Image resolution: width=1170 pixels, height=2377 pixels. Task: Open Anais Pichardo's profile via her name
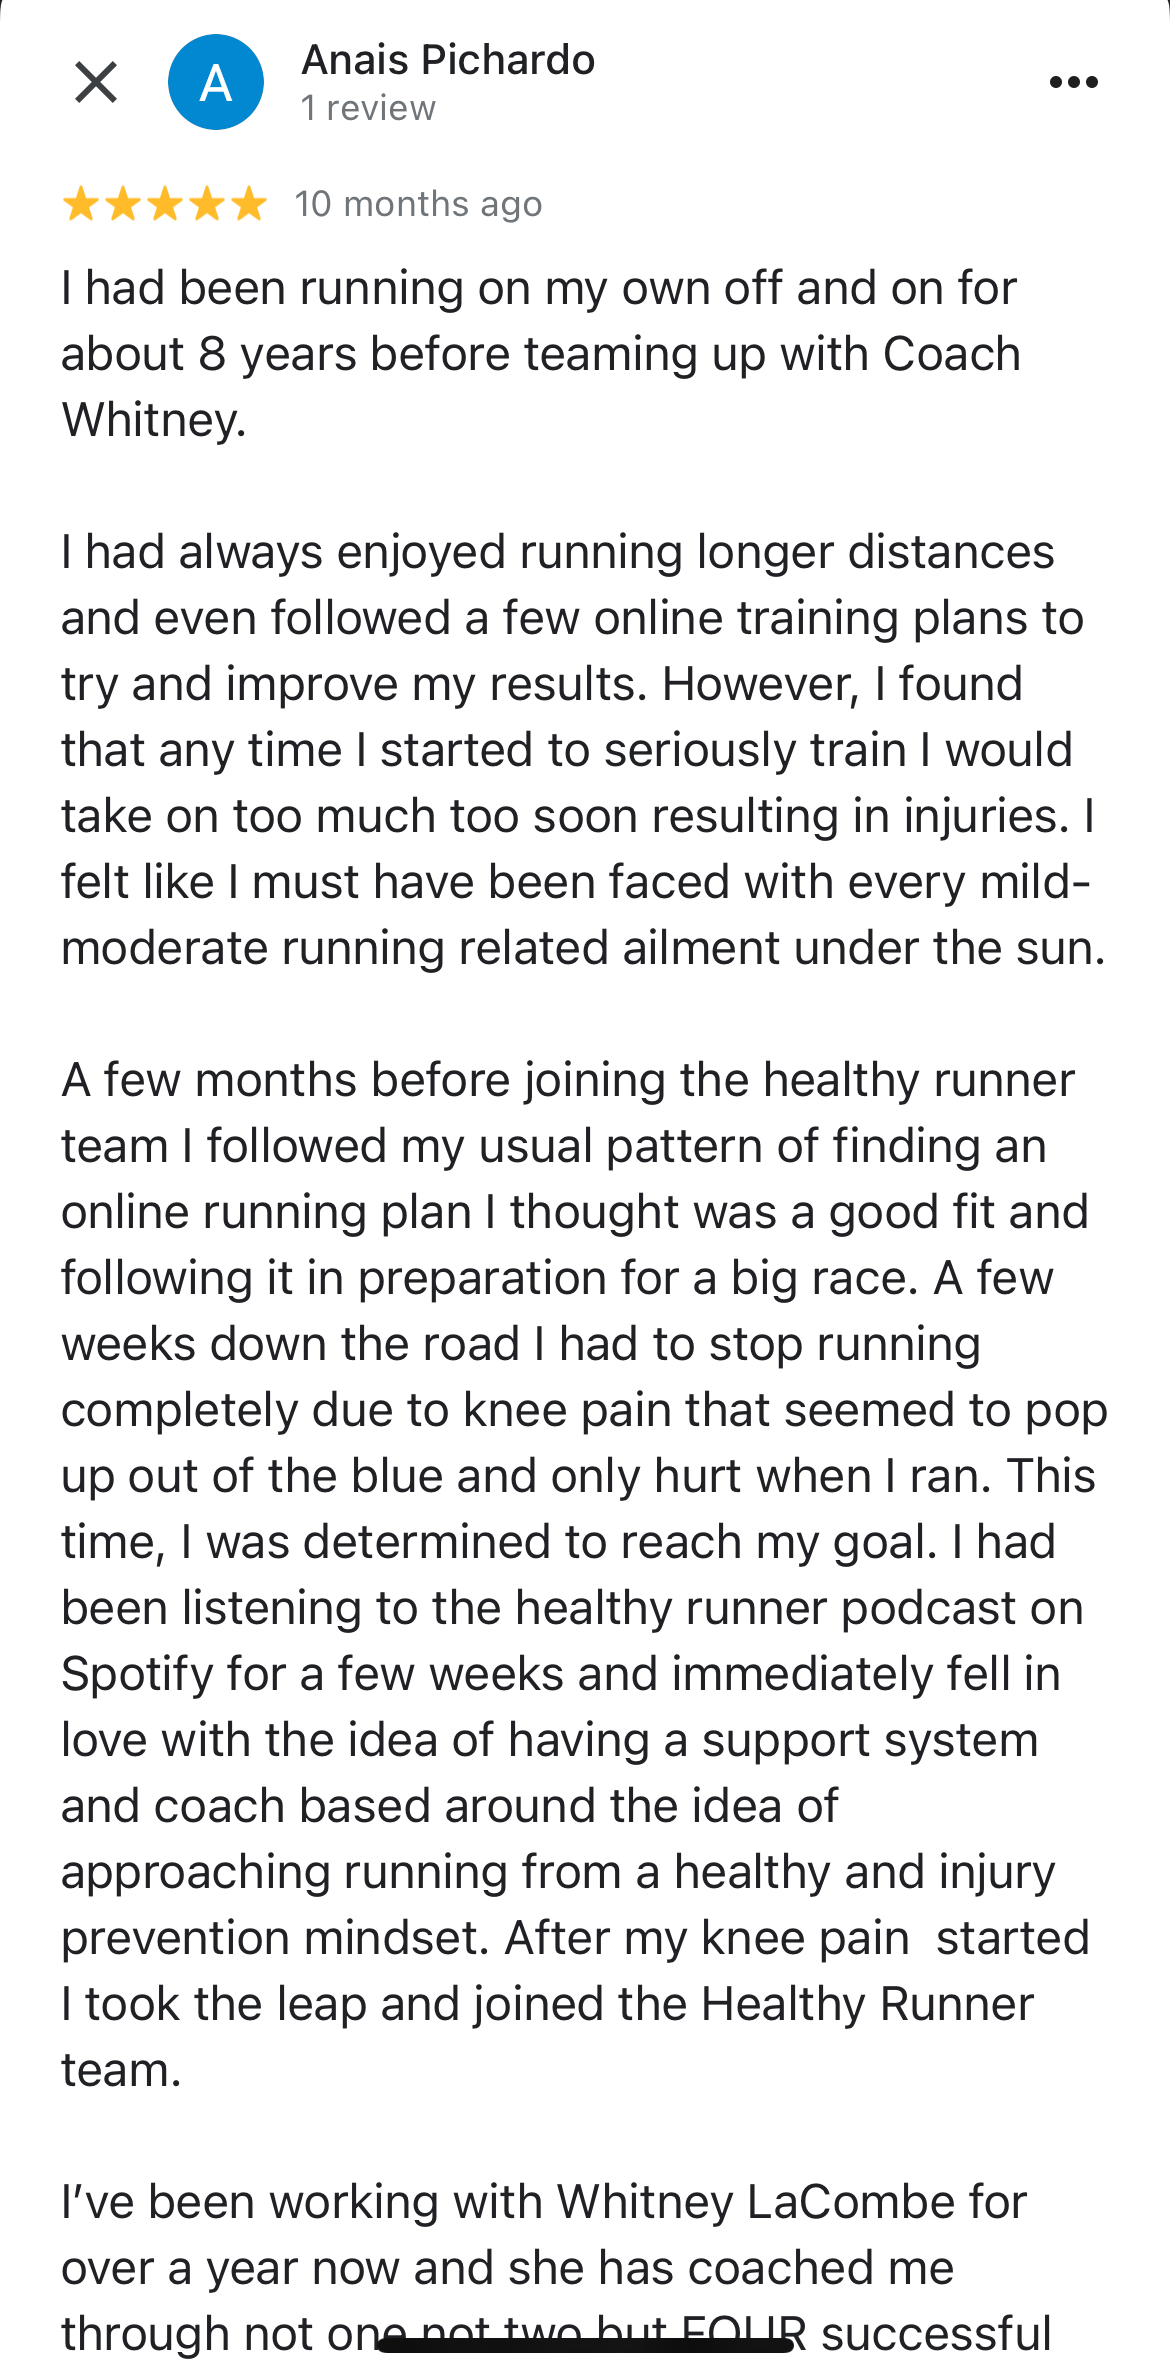tap(448, 60)
